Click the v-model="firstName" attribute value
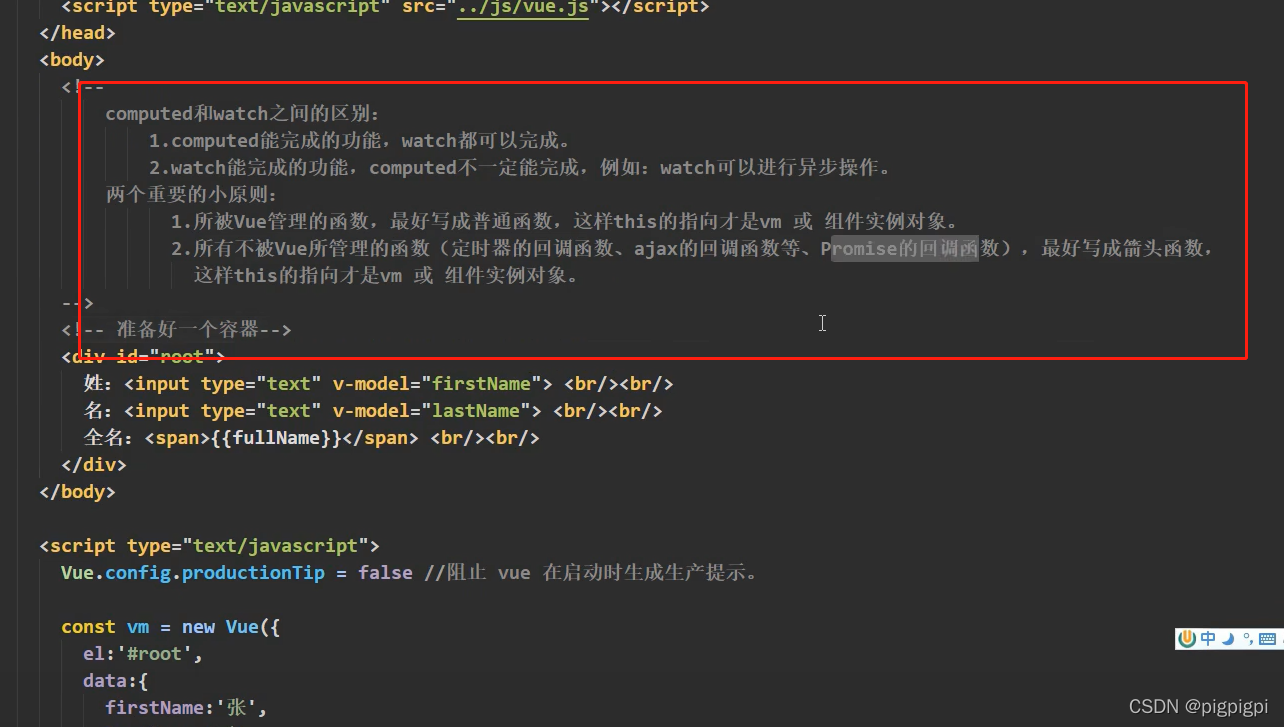 coord(437,384)
